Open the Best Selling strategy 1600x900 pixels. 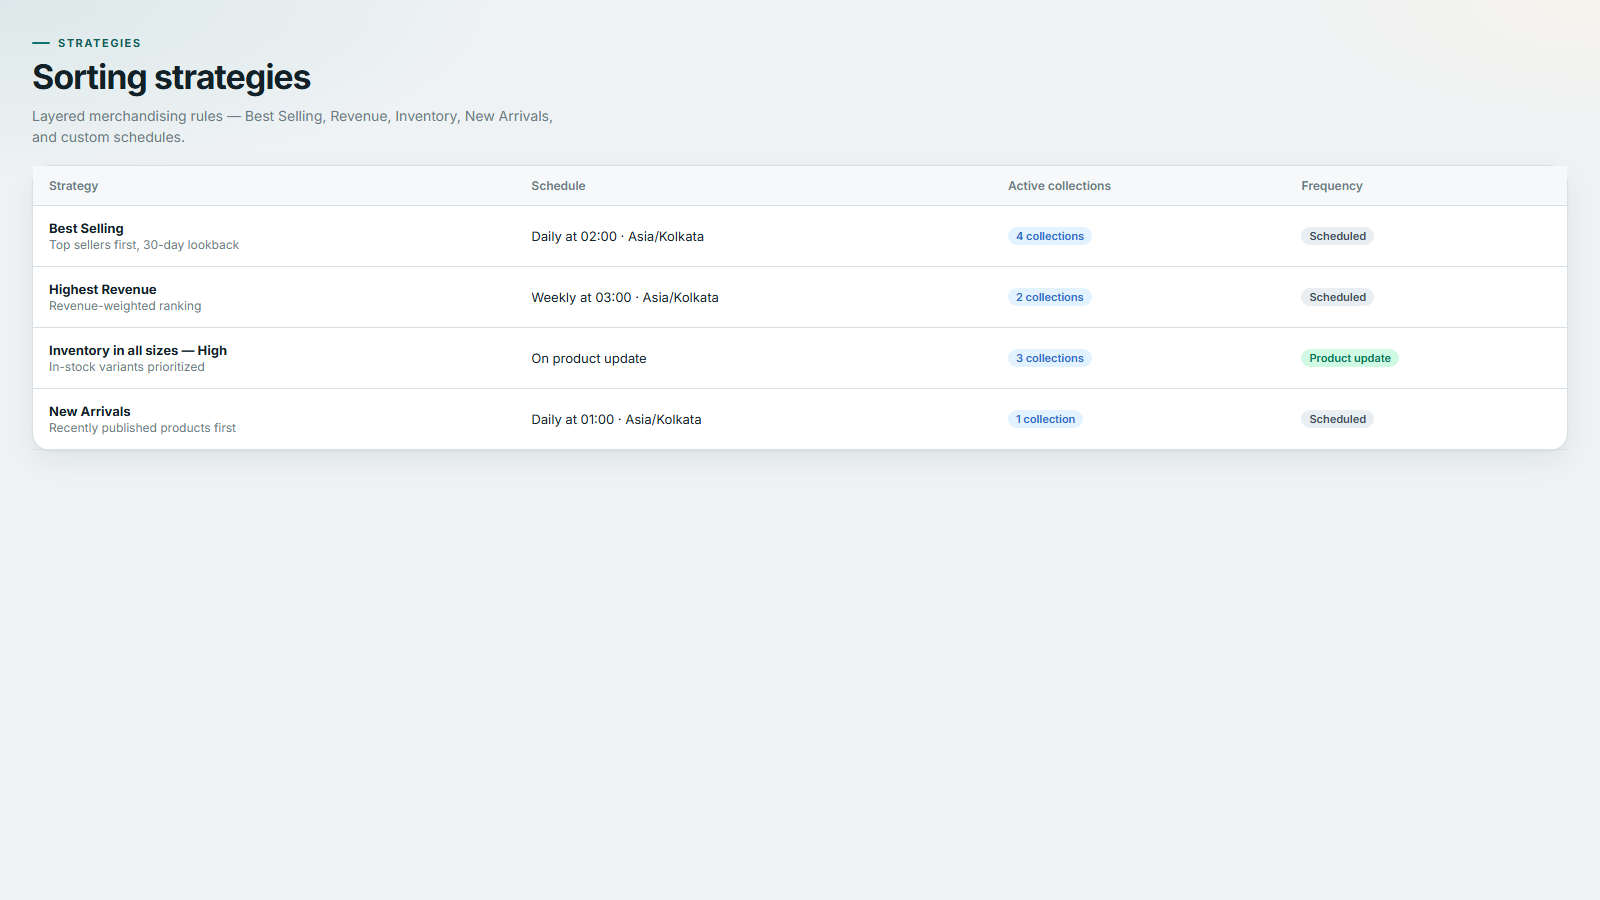point(86,229)
